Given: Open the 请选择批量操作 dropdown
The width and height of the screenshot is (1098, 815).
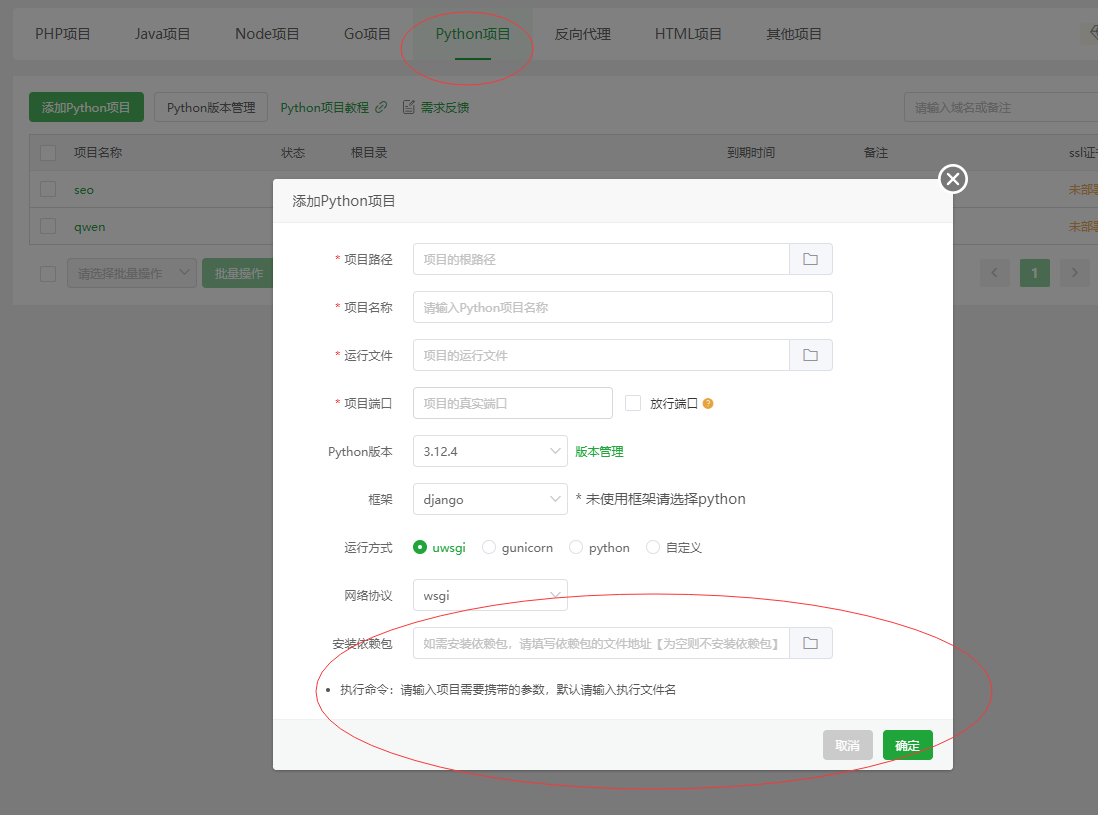Looking at the screenshot, I should coord(132,273).
